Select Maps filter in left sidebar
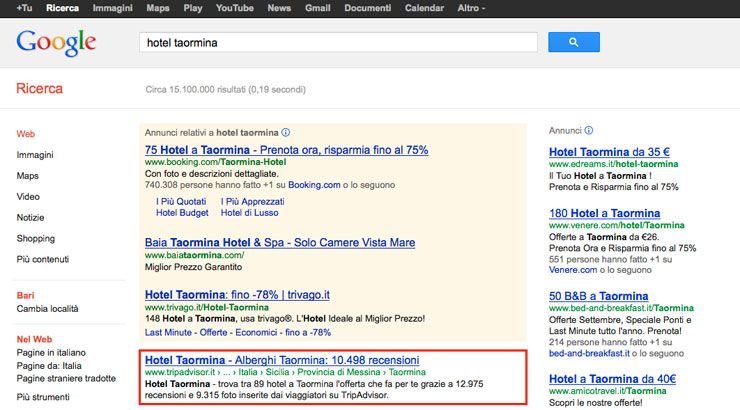 (27, 176)
